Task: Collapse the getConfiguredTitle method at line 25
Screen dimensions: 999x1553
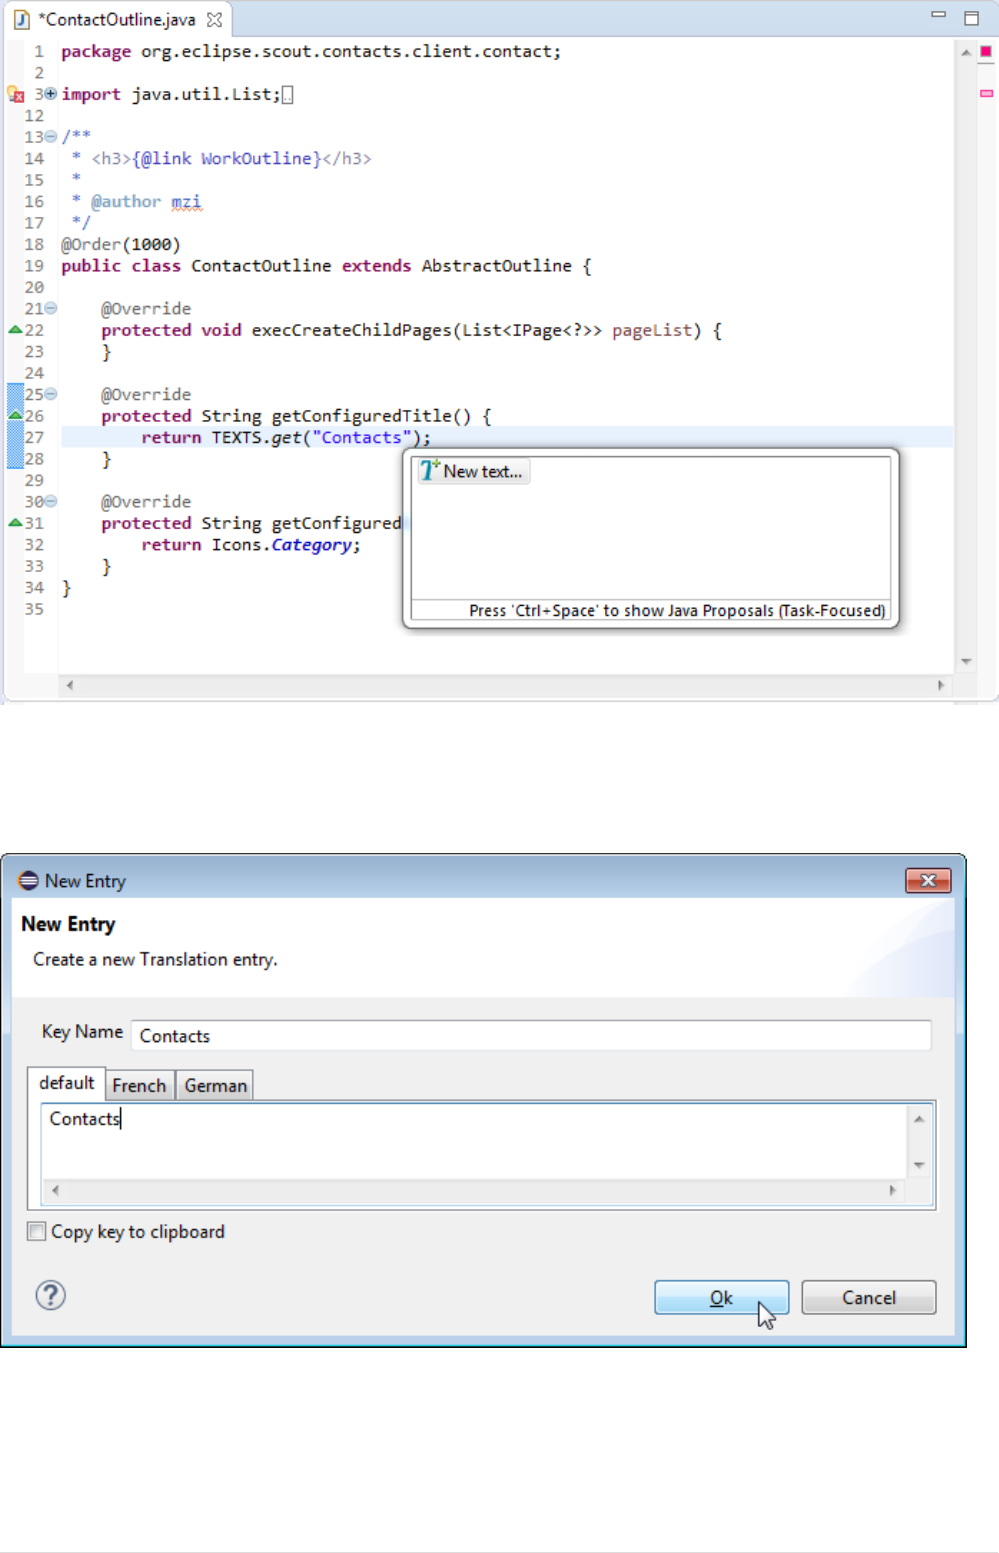Action: 50,395
